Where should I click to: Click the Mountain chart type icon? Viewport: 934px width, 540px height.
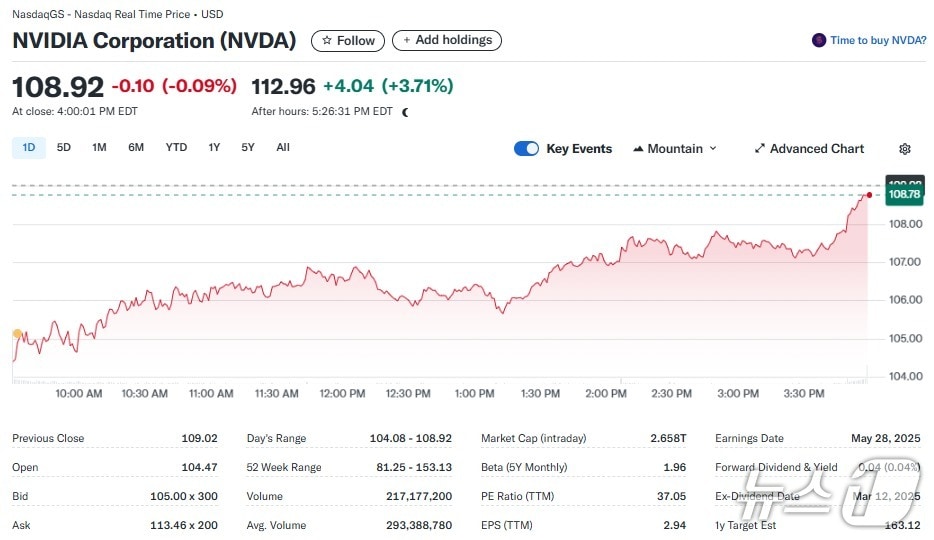point(638,149)
